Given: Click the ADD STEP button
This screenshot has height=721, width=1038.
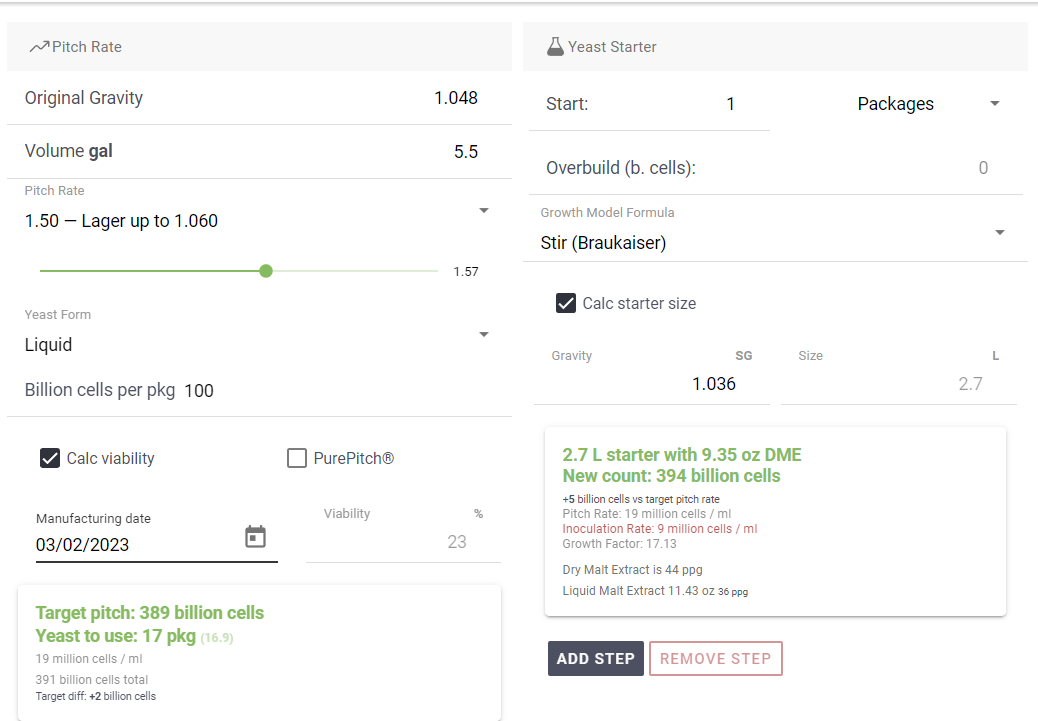Looking at the screenshot, I should click(596, 659).
